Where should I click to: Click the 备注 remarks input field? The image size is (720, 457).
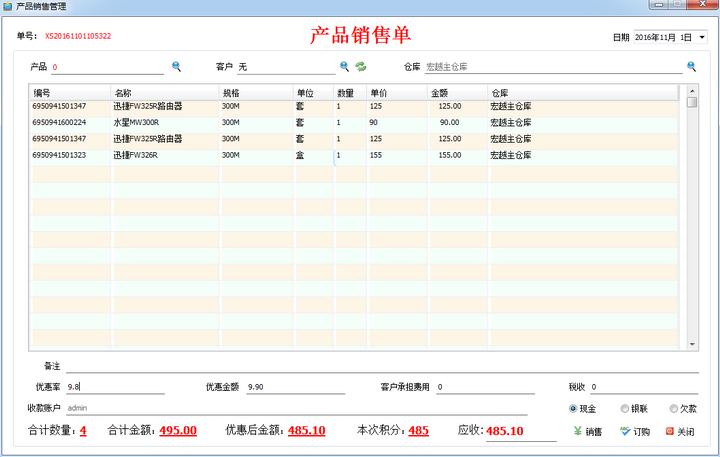pyautogui.click(x=380, y=366)
